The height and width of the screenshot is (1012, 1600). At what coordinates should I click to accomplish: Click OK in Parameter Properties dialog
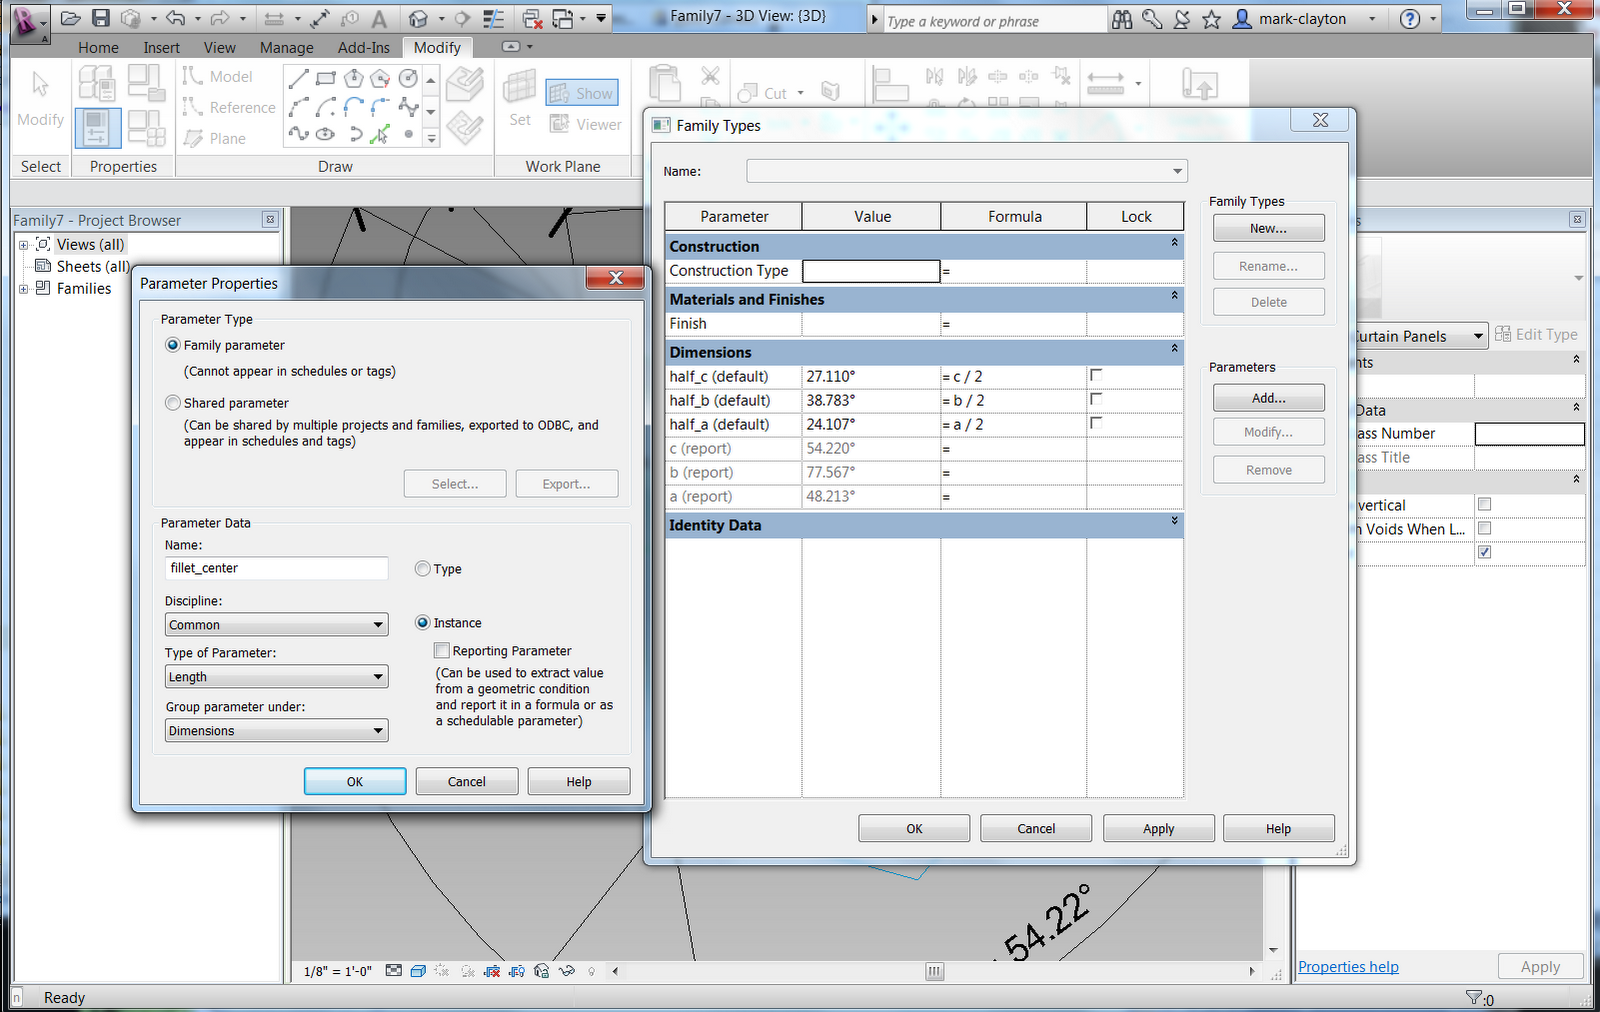[355, 781]
